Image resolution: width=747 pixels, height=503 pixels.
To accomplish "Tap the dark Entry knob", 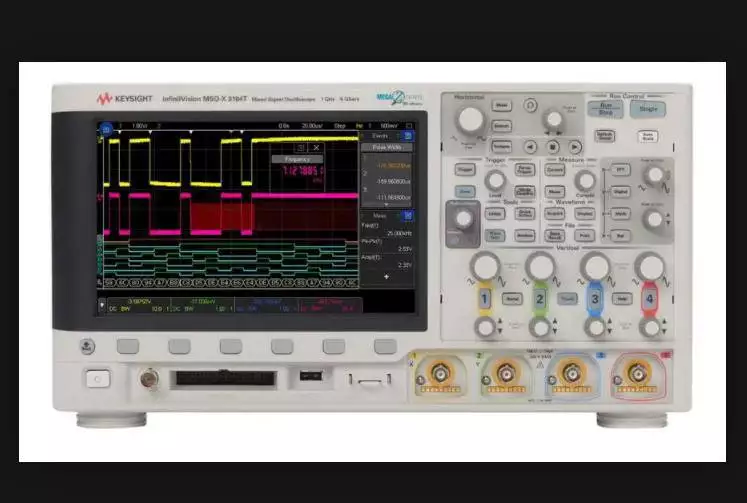I will click(464, 219).
